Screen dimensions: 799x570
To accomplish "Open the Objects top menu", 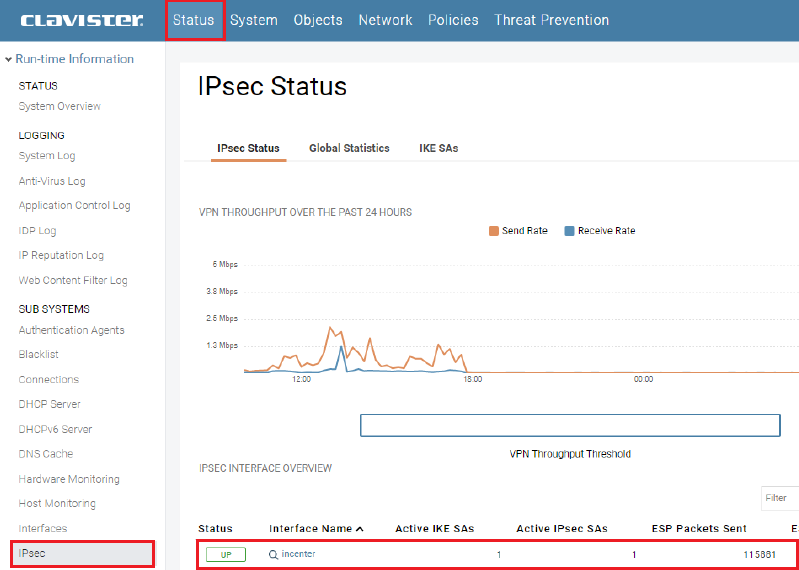I will tap(318, 20).
